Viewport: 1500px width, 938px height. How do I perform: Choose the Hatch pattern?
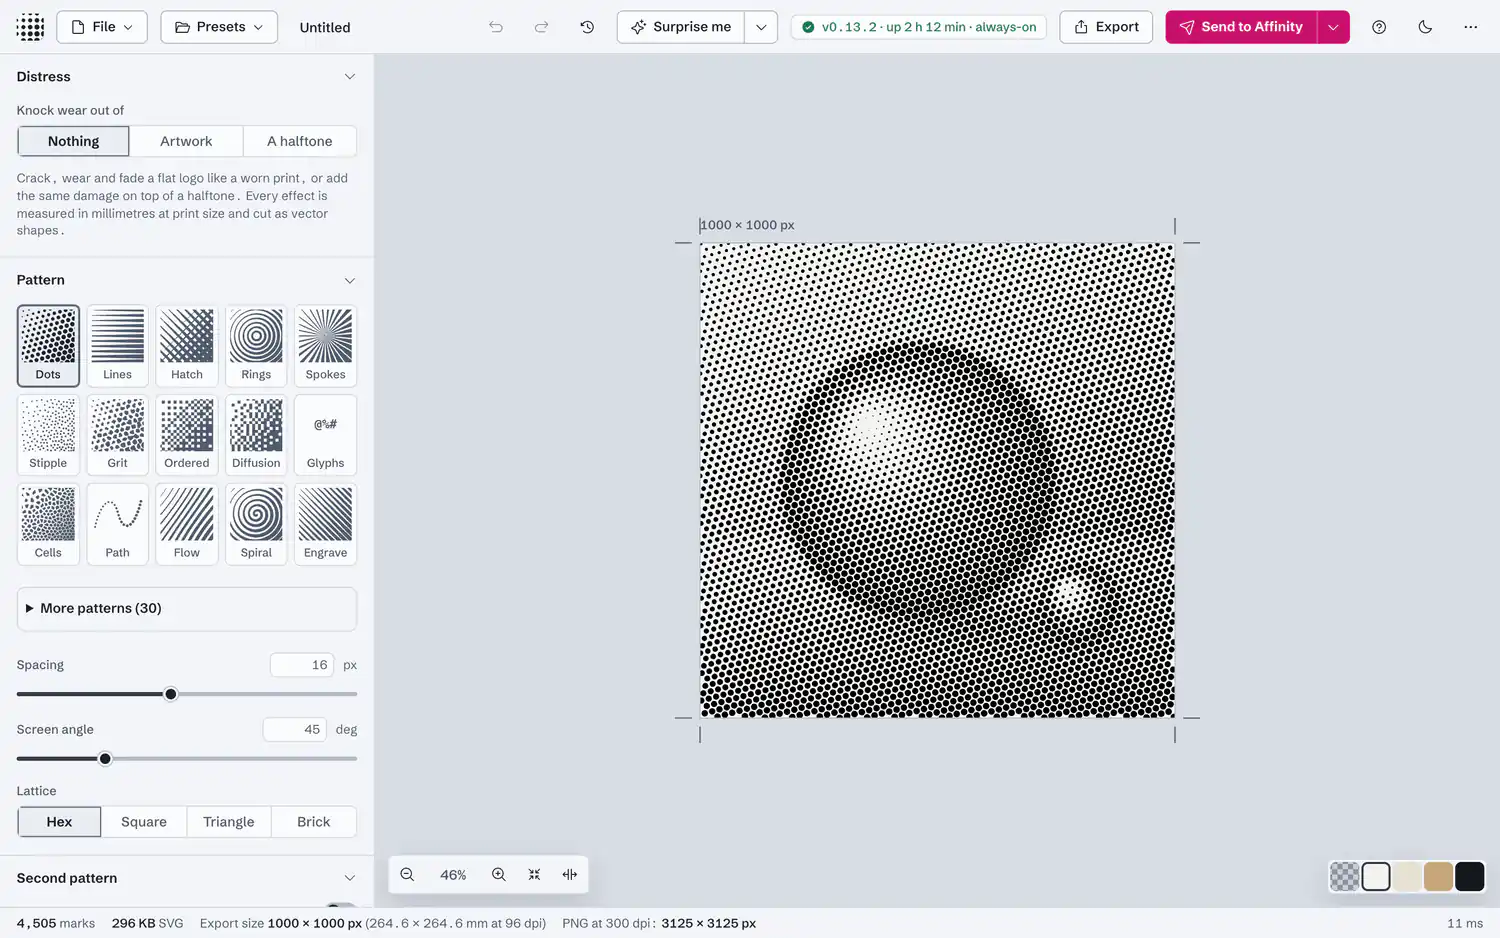pyautogui.click(x=187, y=345)
